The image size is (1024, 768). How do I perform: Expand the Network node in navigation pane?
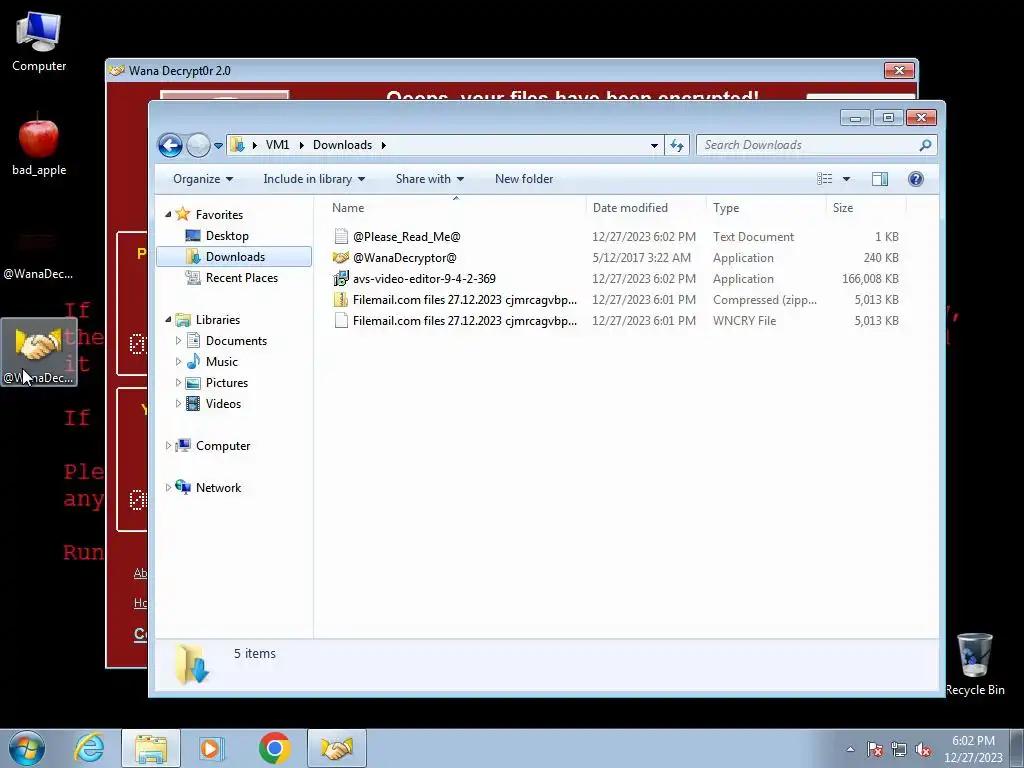point(168,487)
